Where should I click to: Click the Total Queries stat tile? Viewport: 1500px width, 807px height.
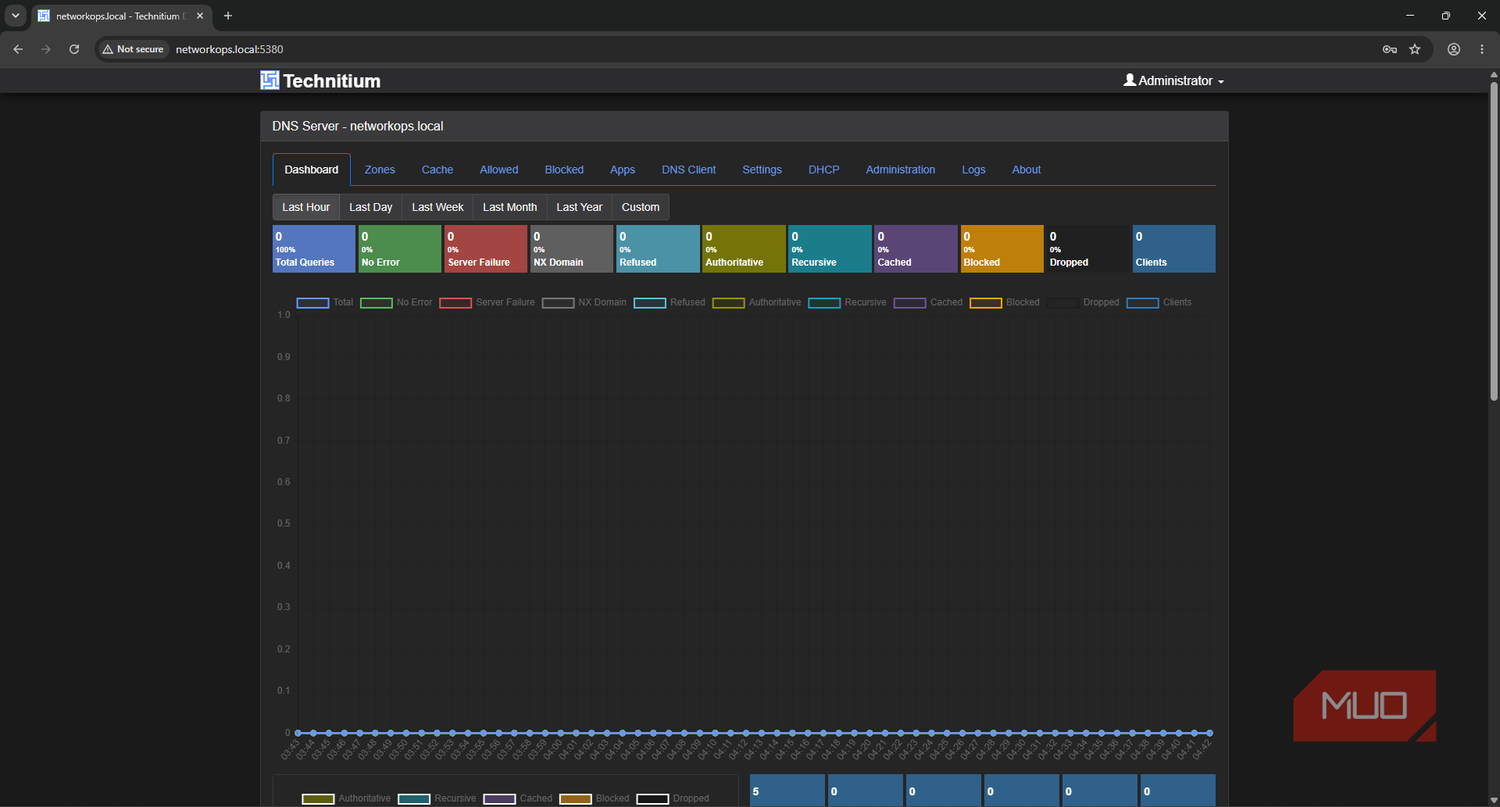point(314,249)
